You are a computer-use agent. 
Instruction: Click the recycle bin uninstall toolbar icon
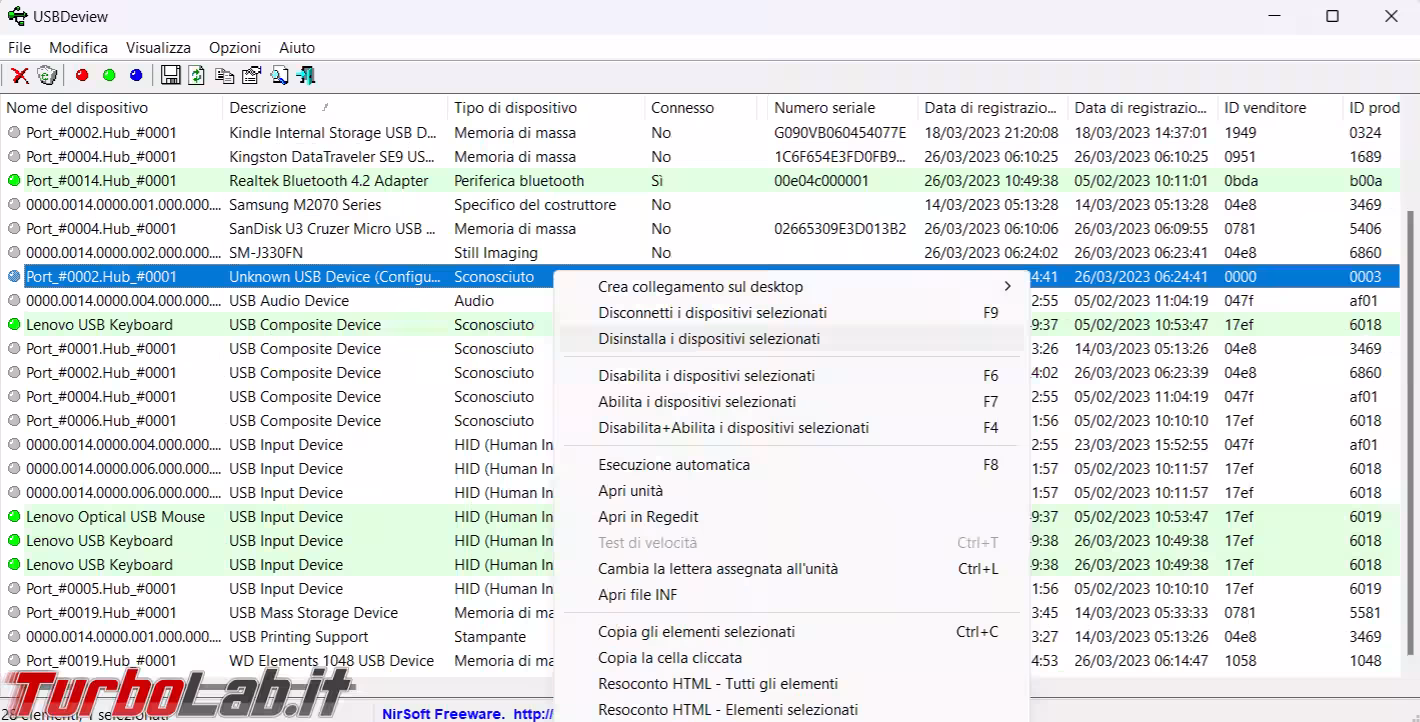[47, 75]
